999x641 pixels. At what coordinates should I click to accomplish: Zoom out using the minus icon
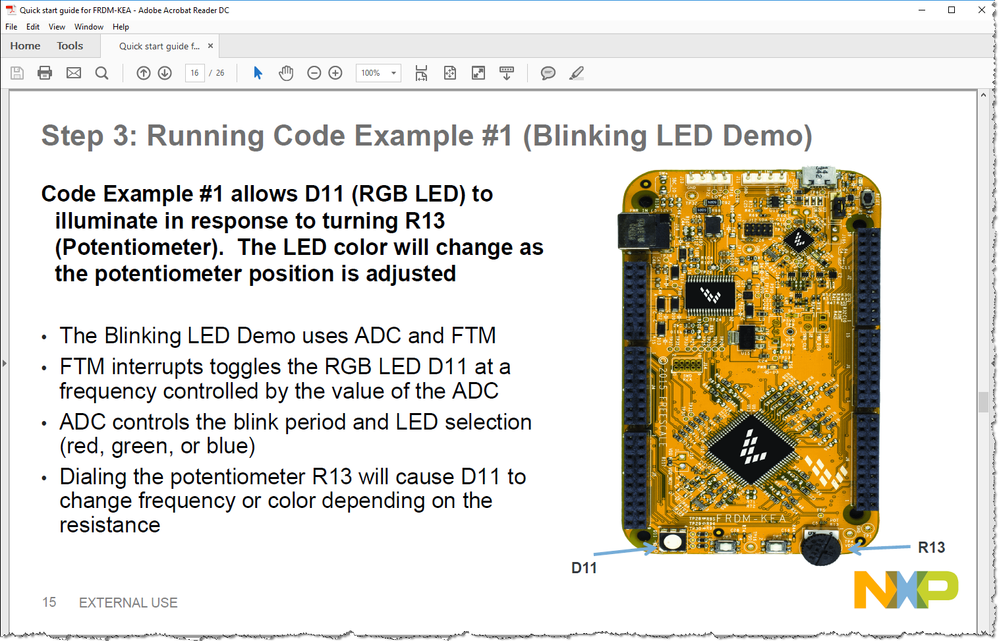(x=312, y=72)
